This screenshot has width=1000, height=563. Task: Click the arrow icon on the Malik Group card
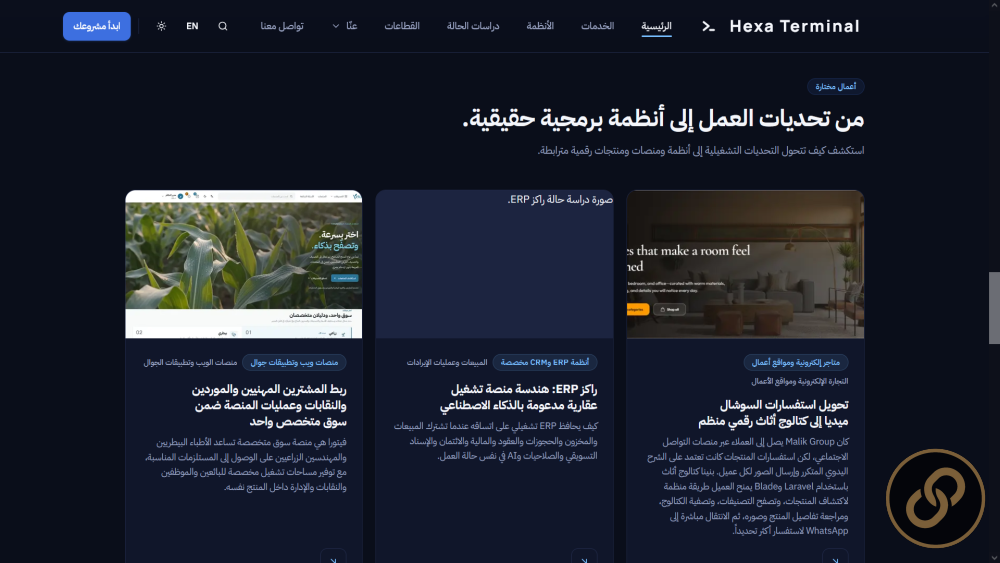pos(835,559)
